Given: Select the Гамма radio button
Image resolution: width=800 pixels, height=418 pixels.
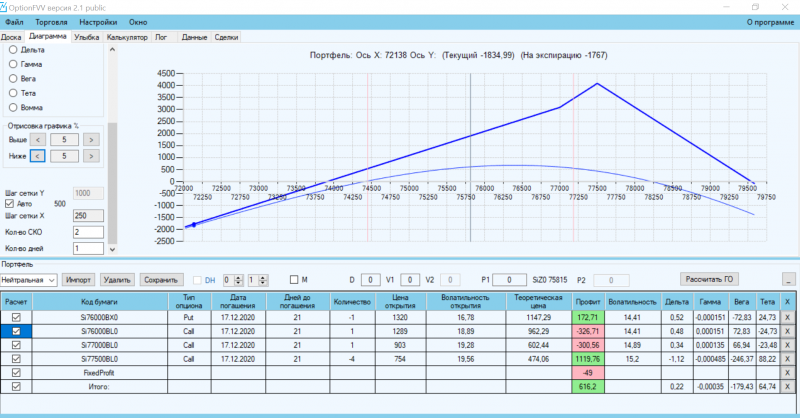Looking at the screenshot, I should 13,64.
